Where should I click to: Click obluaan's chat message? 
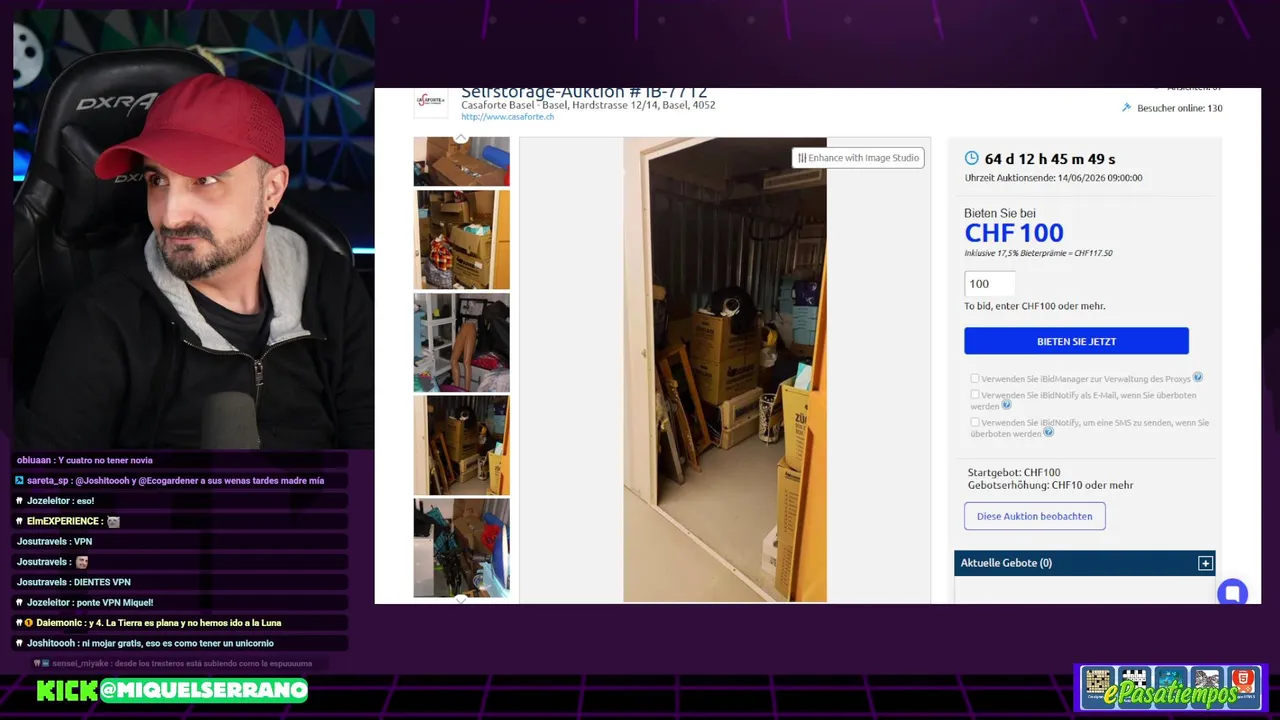84,460
